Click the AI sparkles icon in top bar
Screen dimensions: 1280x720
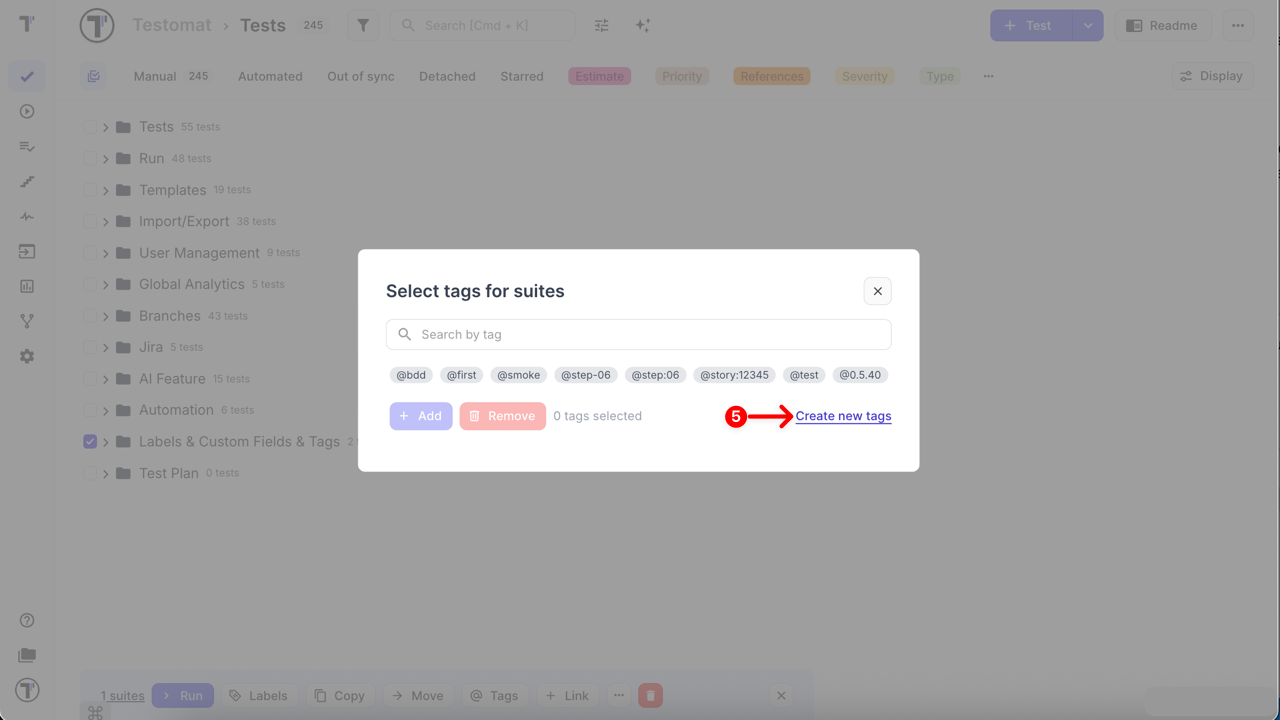pyautogui.click(x=643, y=24)
